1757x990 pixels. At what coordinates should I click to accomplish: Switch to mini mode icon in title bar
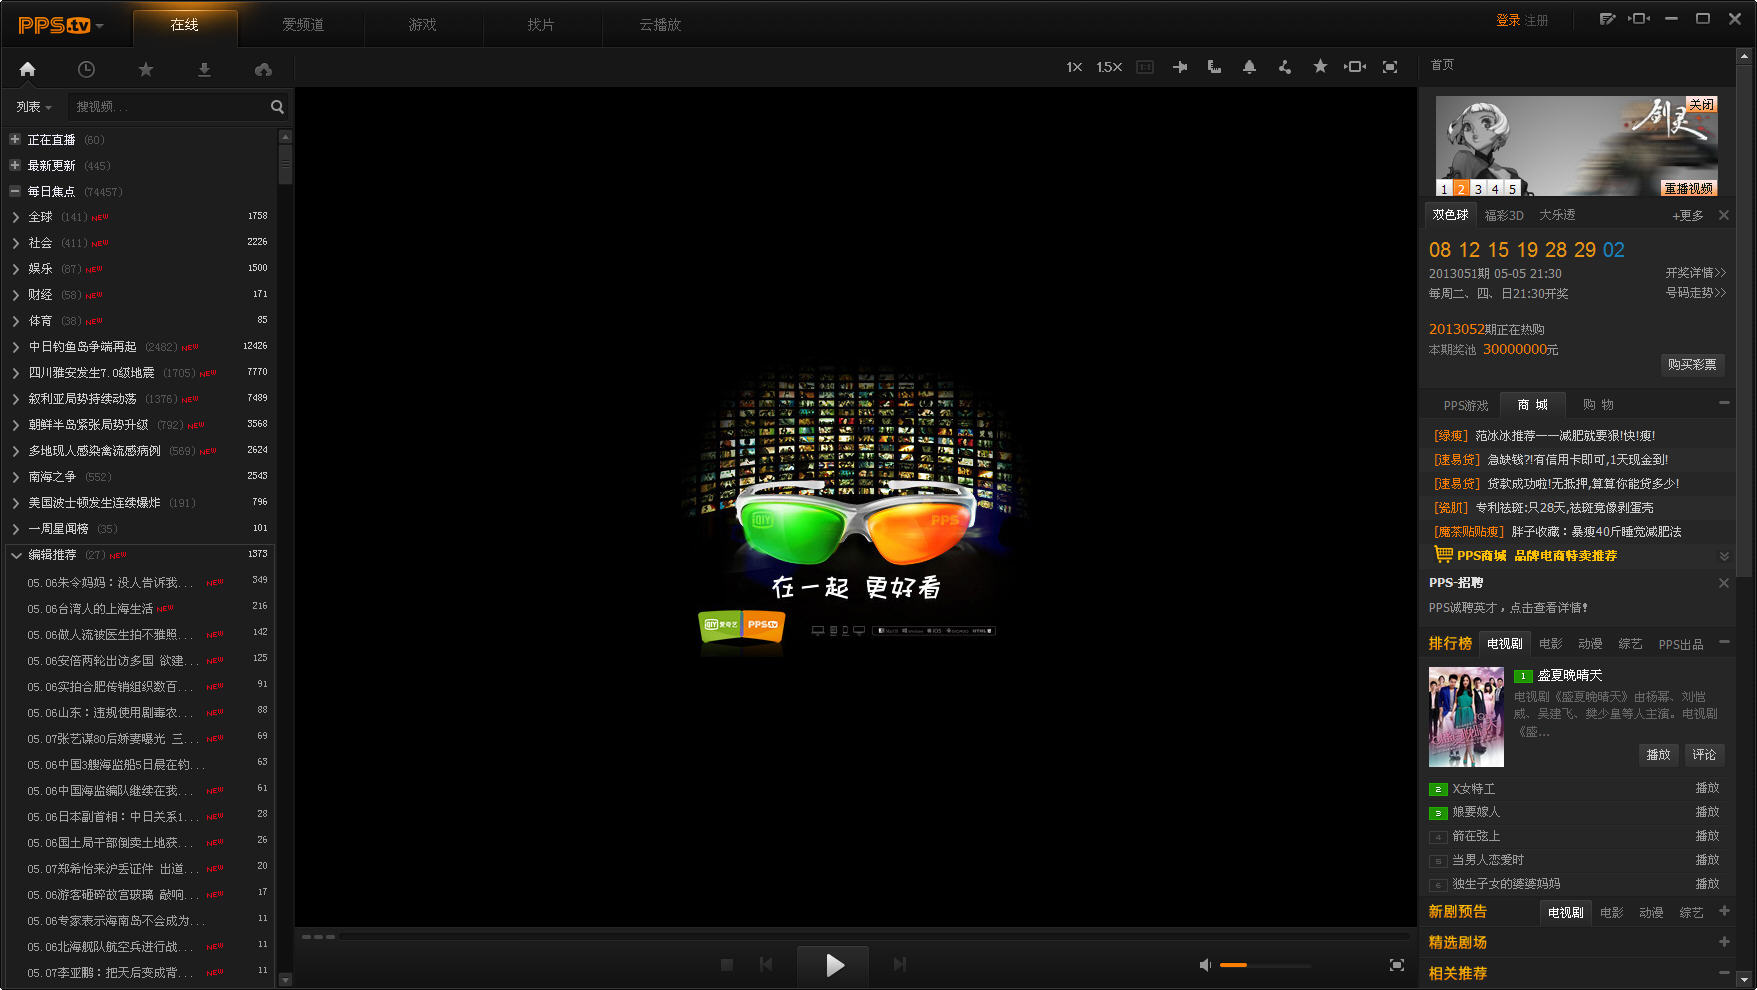pos(1639,19)
